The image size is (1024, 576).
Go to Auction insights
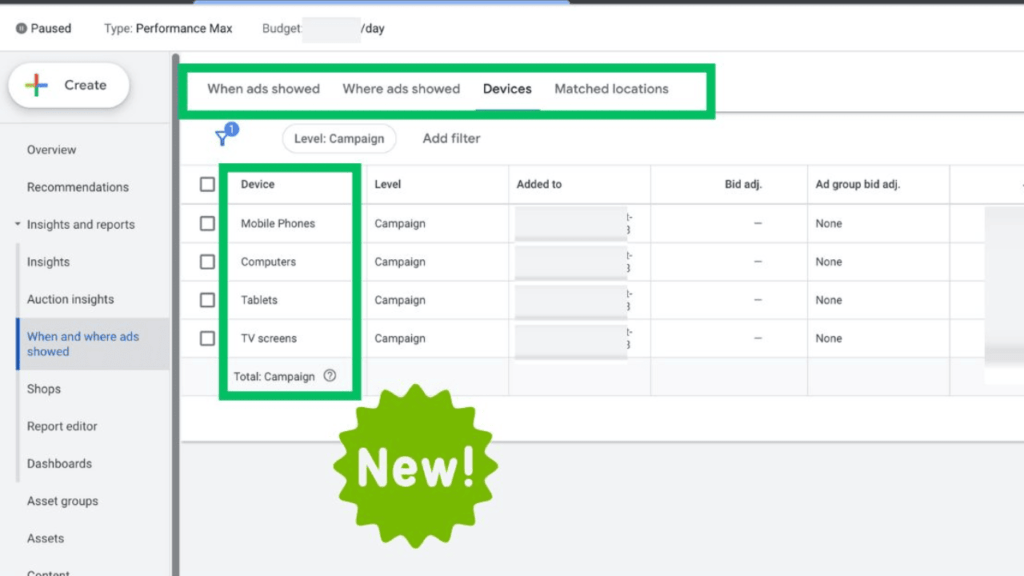(x=70, y=299)
